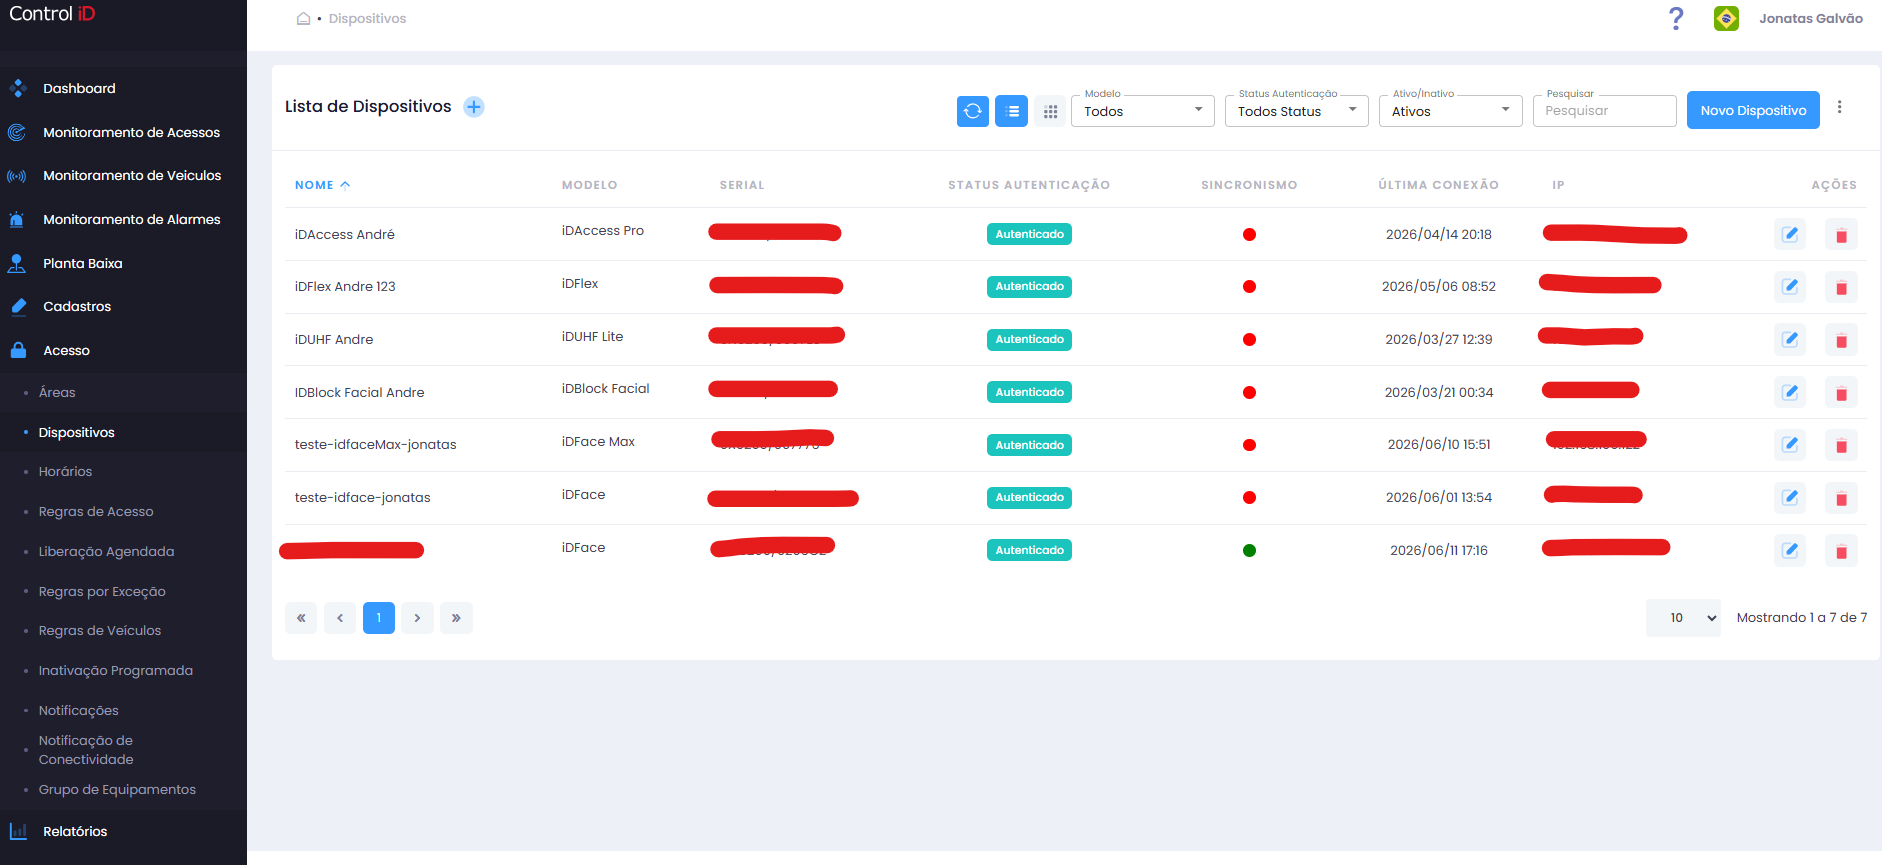Screen dimensions: 1882x865
Task: Open the Modelo dropdown filter
Action: tap(1142, 111)
